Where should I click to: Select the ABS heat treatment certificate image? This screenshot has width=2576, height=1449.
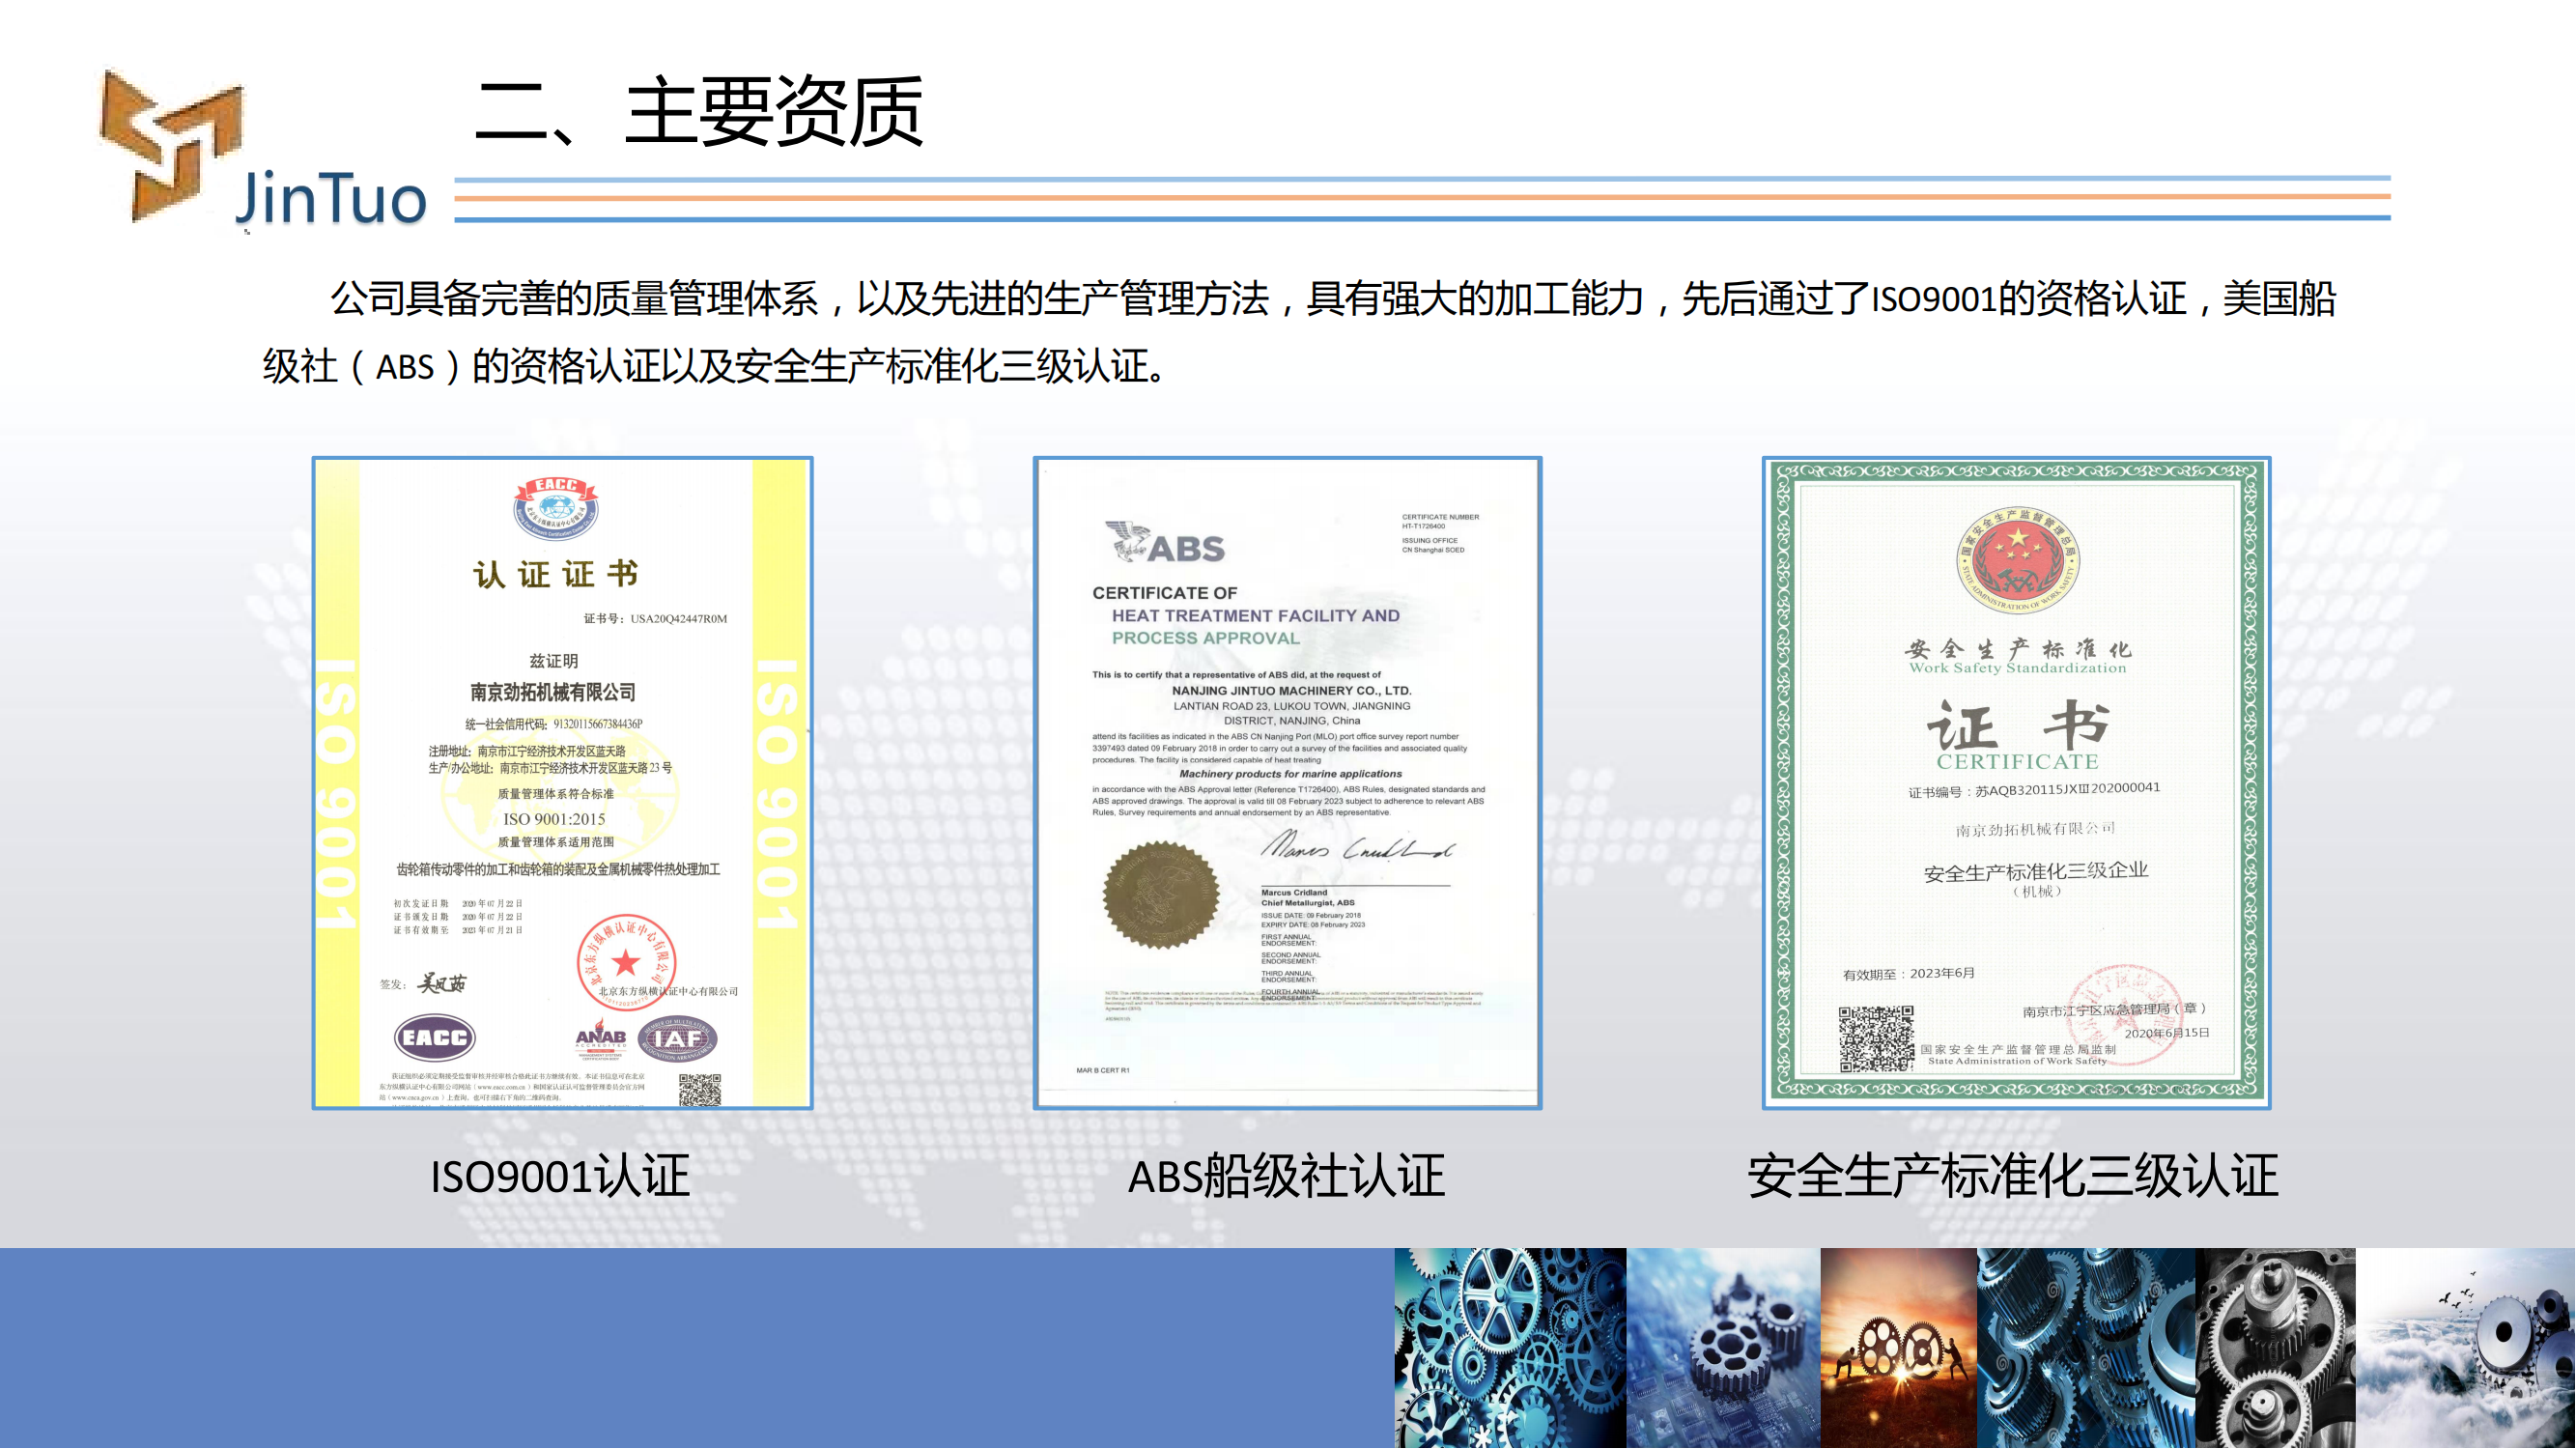click(x=1287, y=782)
